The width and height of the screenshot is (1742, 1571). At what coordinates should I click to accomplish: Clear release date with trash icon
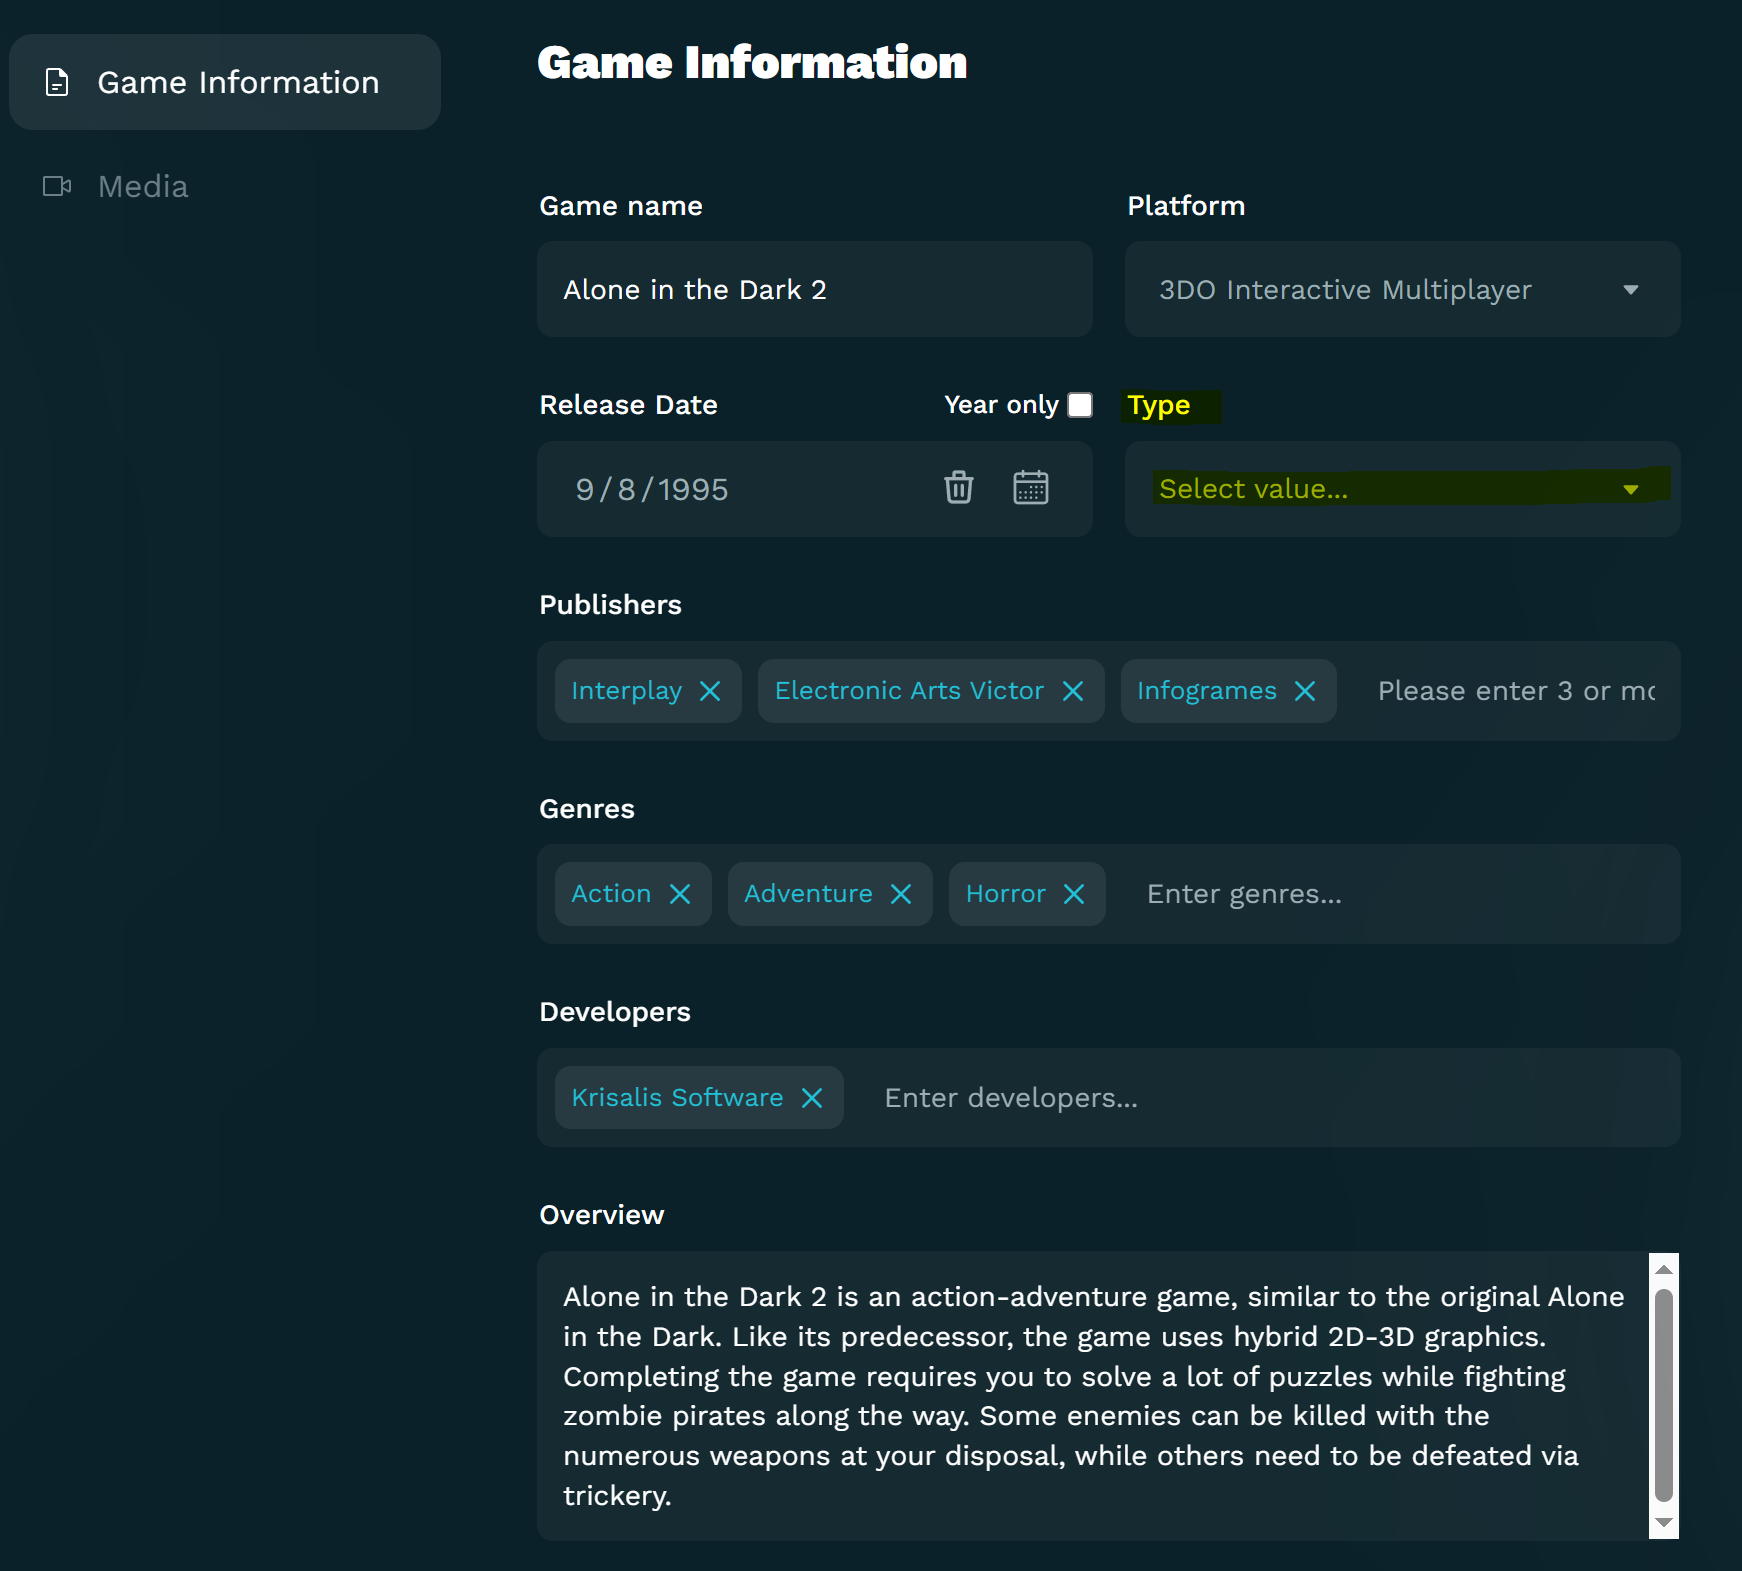coord(959,488)
